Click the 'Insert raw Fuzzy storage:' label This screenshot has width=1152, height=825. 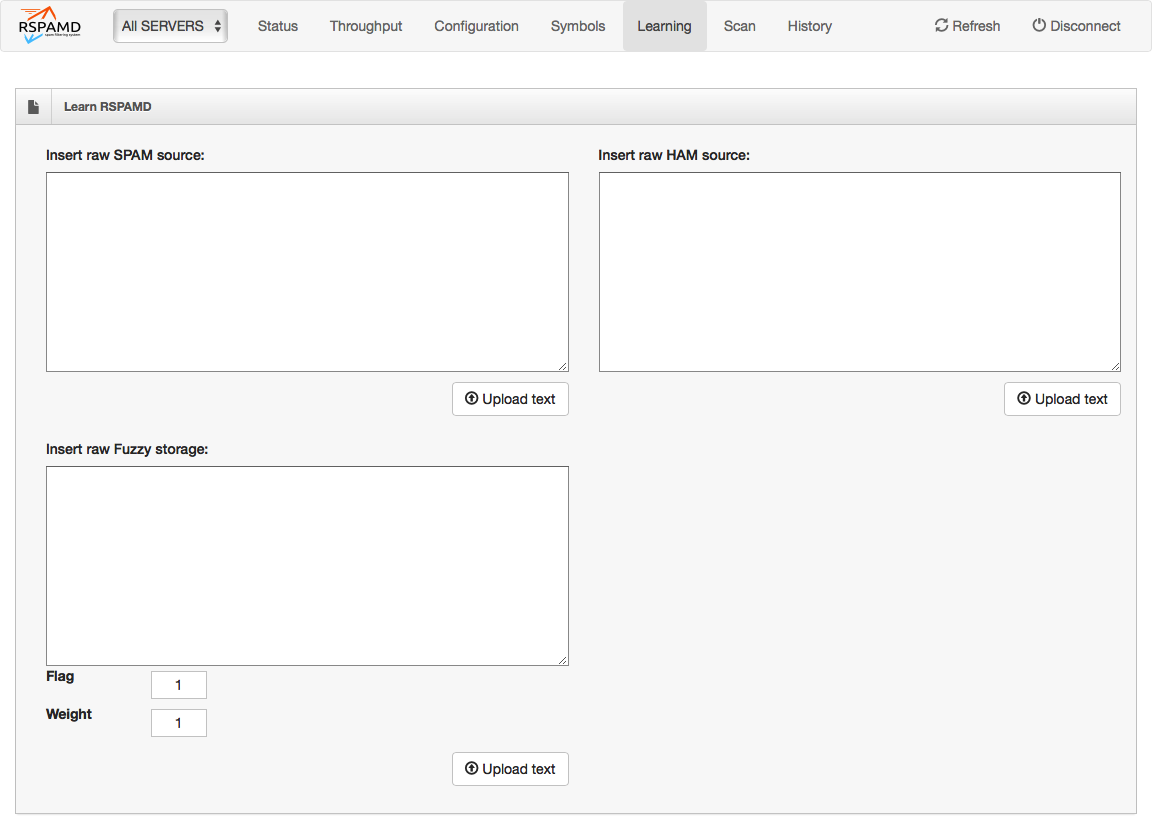coord(127,449)
